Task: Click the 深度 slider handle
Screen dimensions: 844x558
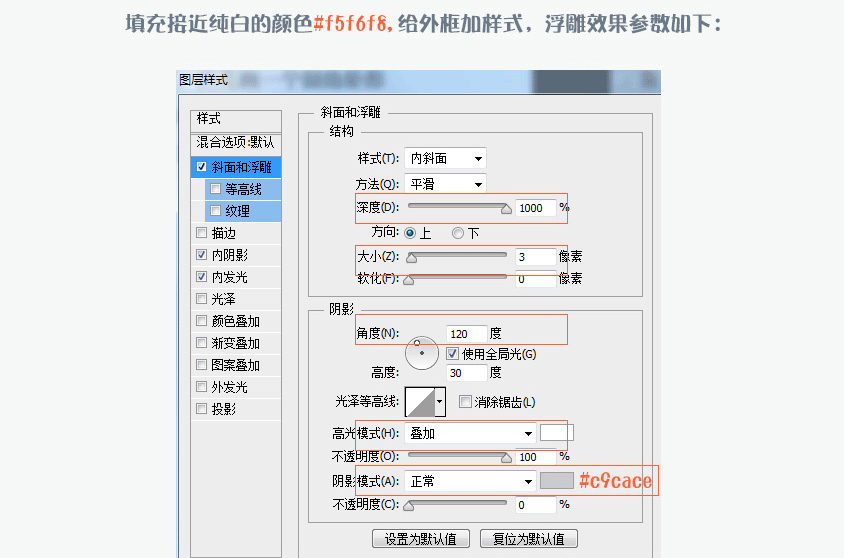Action: pos(506,208)
